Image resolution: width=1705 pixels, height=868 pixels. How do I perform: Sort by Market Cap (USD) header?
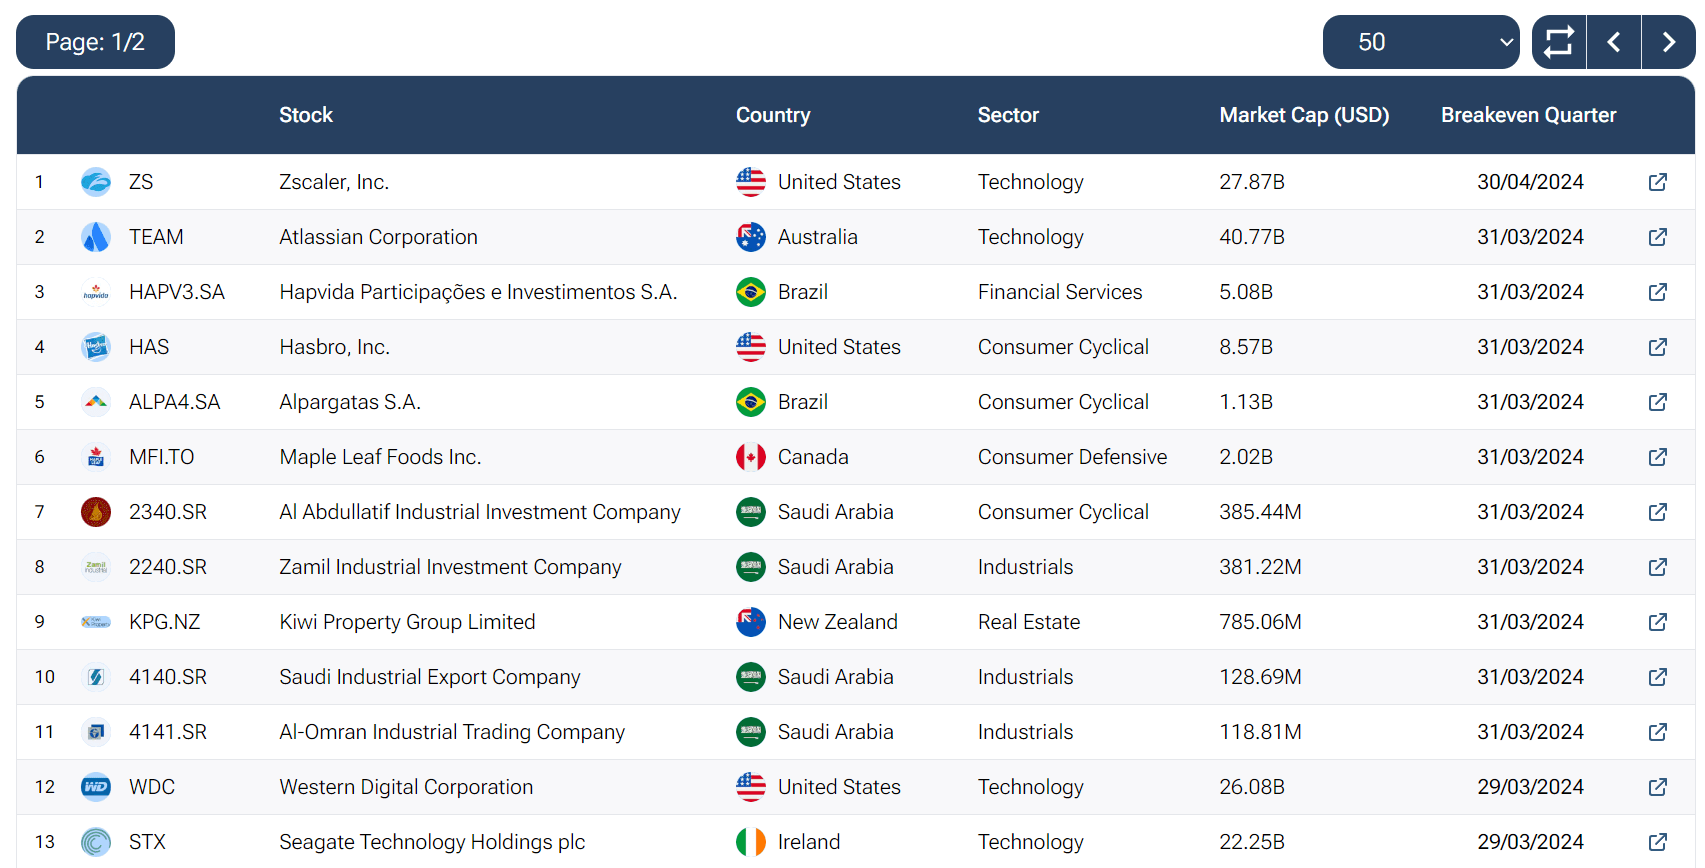point(1304,115)
